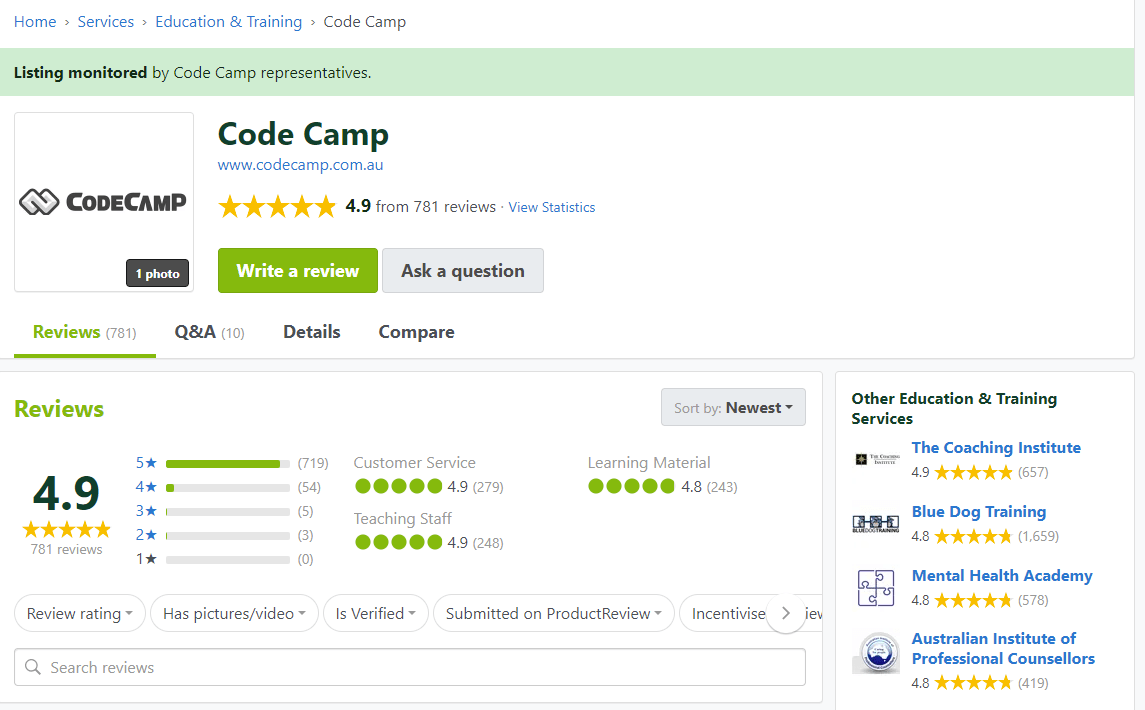
Task: Switch to the Q&A tab
Action: tap(209, 332)
